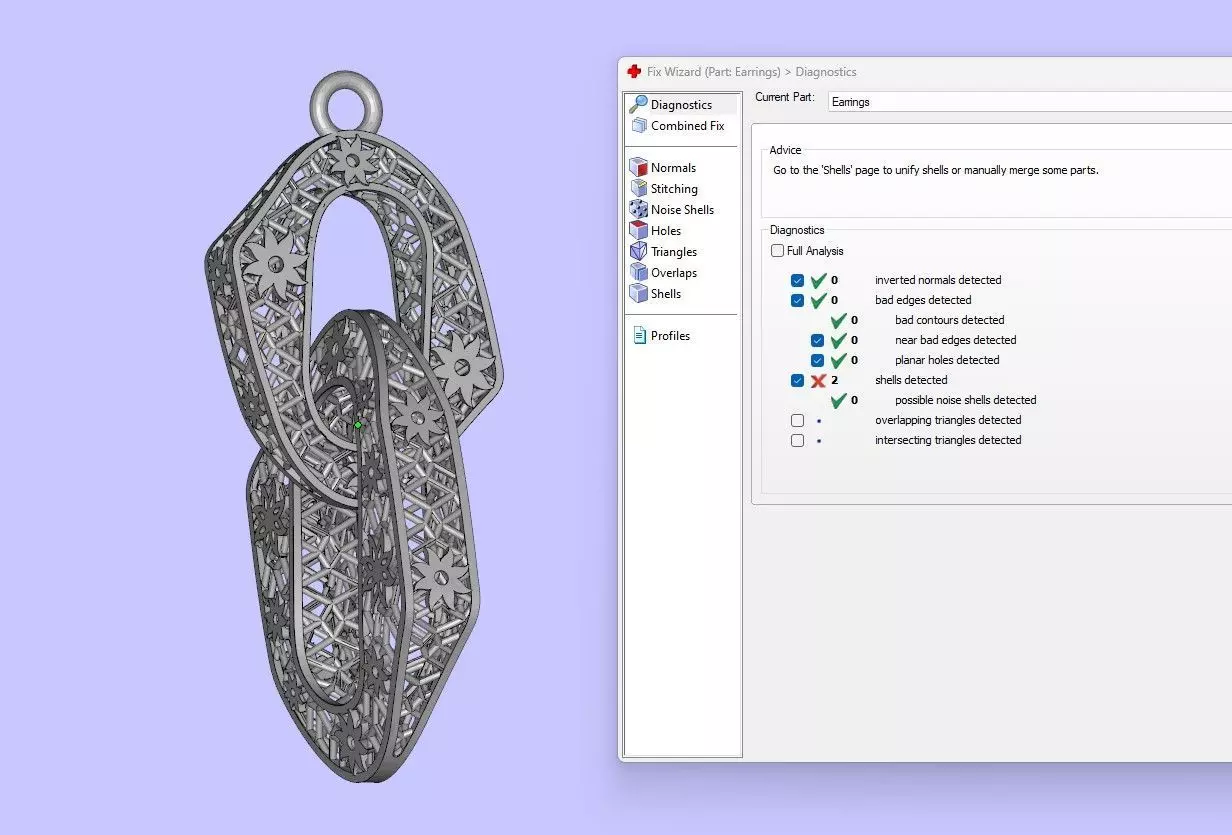Open the Combined Fix page label

[687, 126]
